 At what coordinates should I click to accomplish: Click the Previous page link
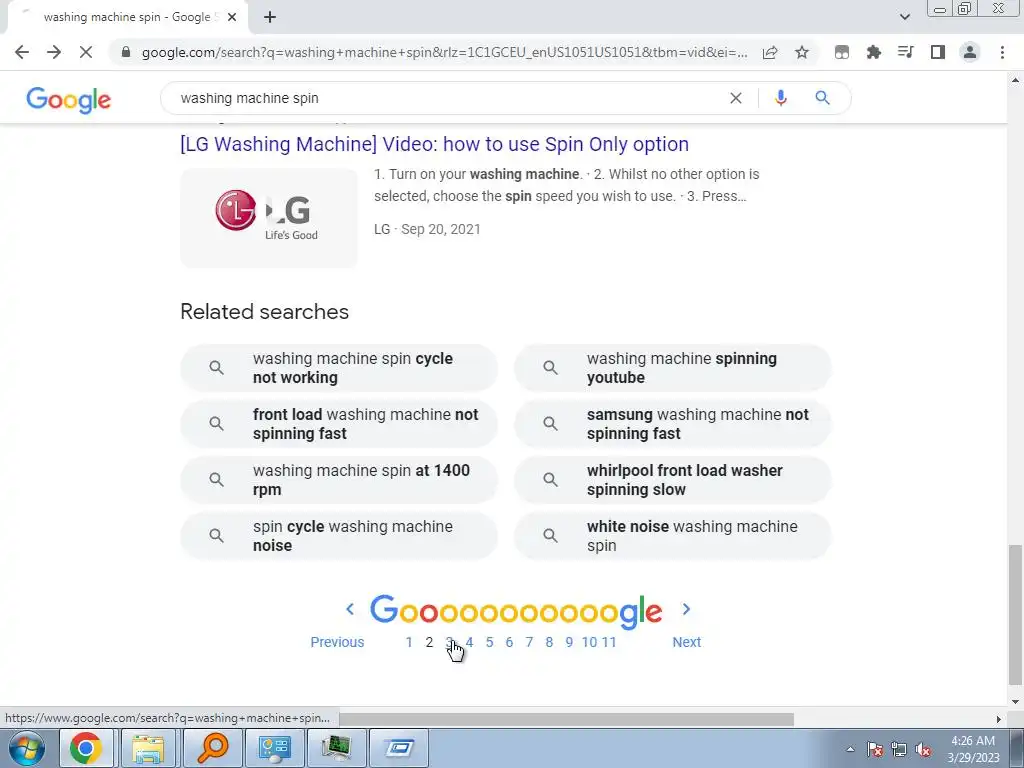pos(337,642)
